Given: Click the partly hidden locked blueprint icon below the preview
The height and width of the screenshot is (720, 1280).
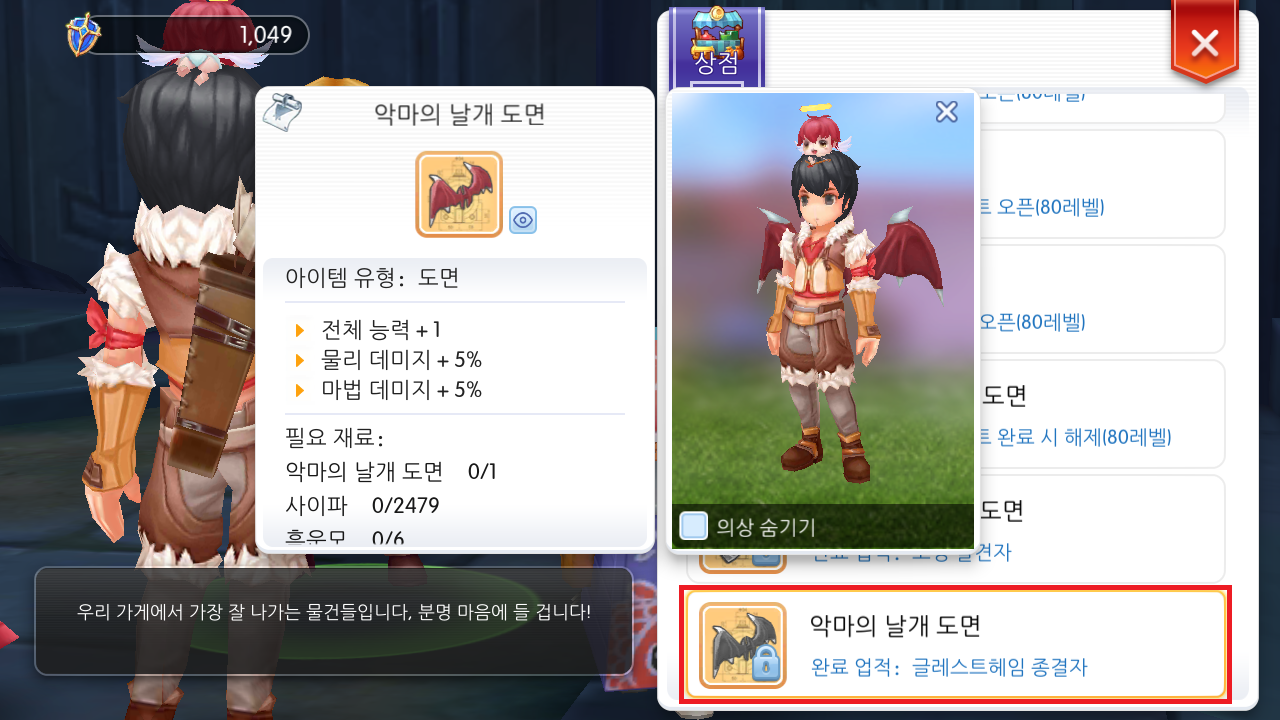Looking at the screenshot, I should (x=743, y=561).
